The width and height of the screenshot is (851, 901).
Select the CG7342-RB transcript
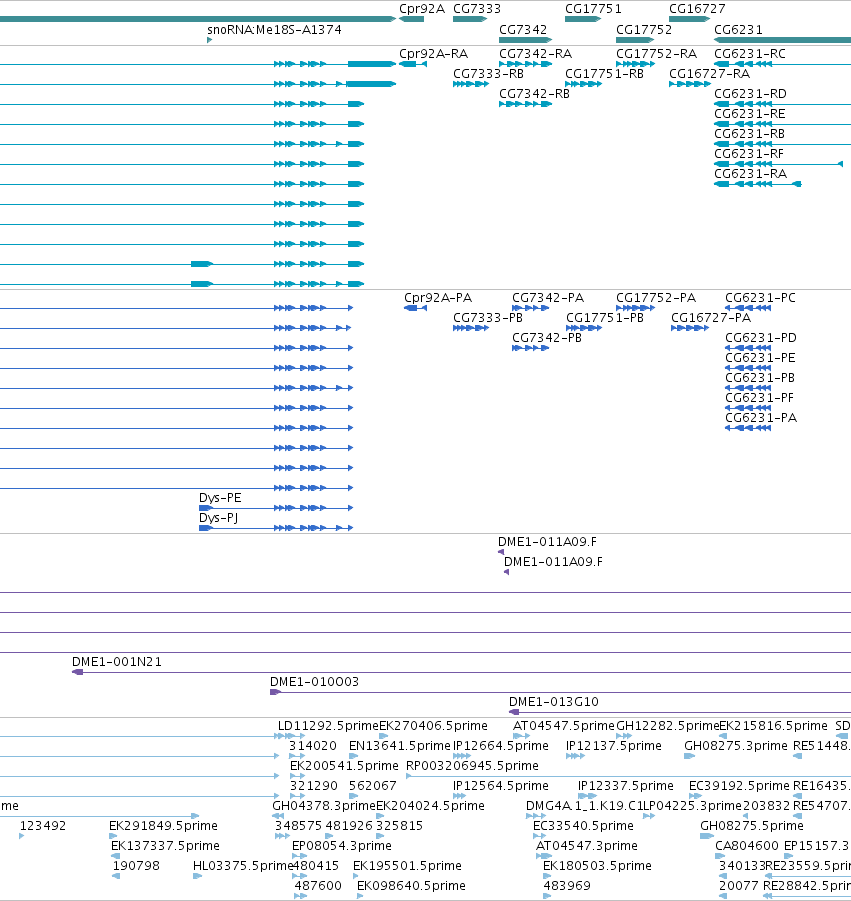tap(525, 105)
